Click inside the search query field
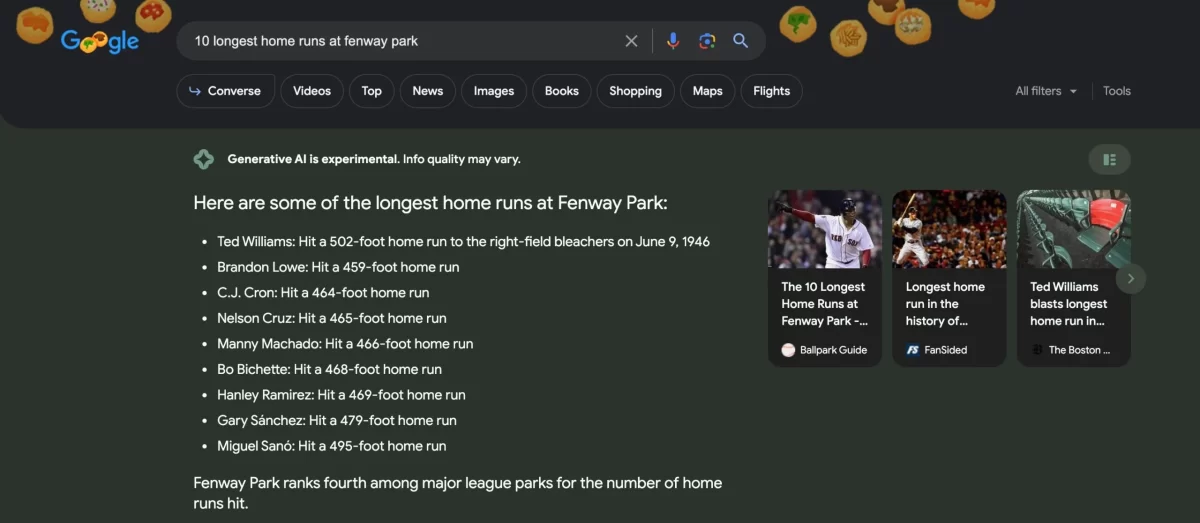Image resolution: width=1200 pixels, height=523 pixels. point(400,41)
